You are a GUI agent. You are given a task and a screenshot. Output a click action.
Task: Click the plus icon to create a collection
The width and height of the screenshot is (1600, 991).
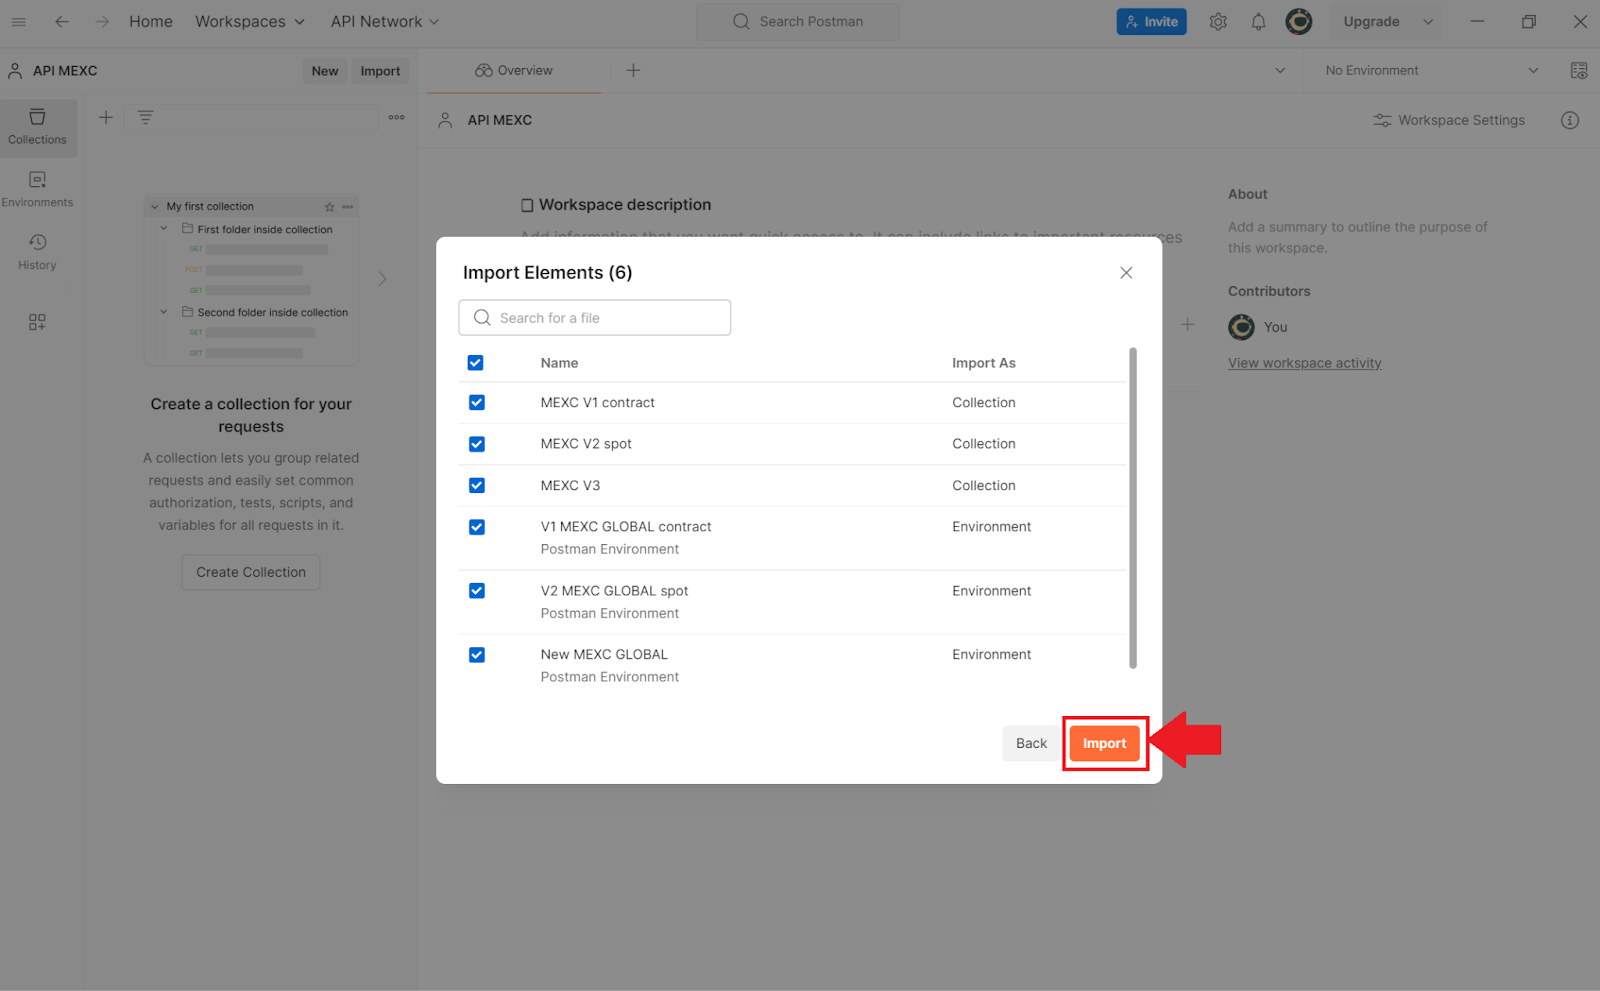click(x=106, y=117)
